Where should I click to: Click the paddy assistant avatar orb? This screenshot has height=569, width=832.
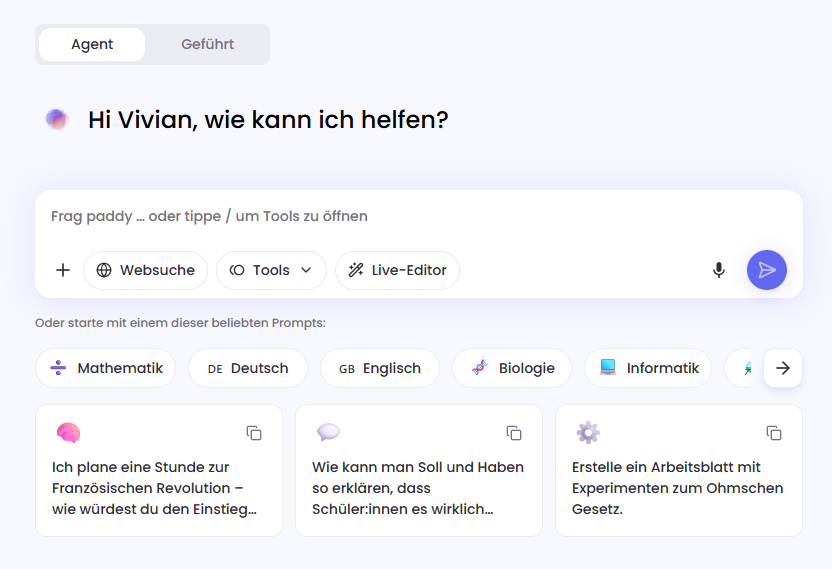pos(57,120)
